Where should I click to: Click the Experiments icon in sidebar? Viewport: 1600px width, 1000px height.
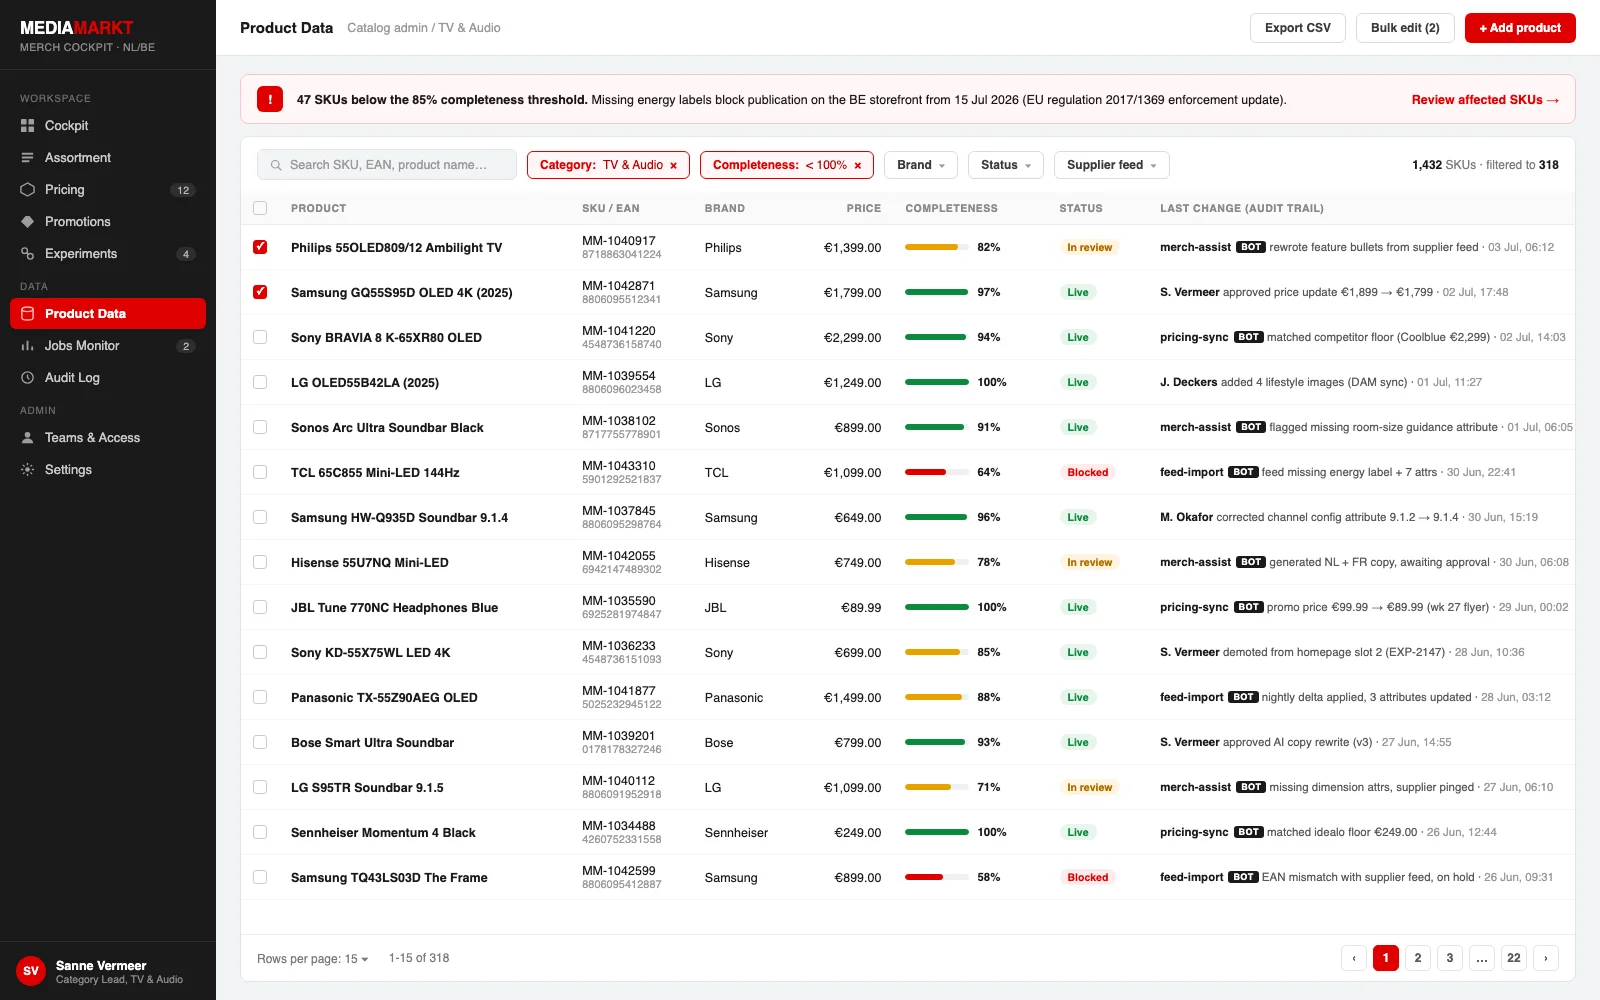(x=28, y=254)
